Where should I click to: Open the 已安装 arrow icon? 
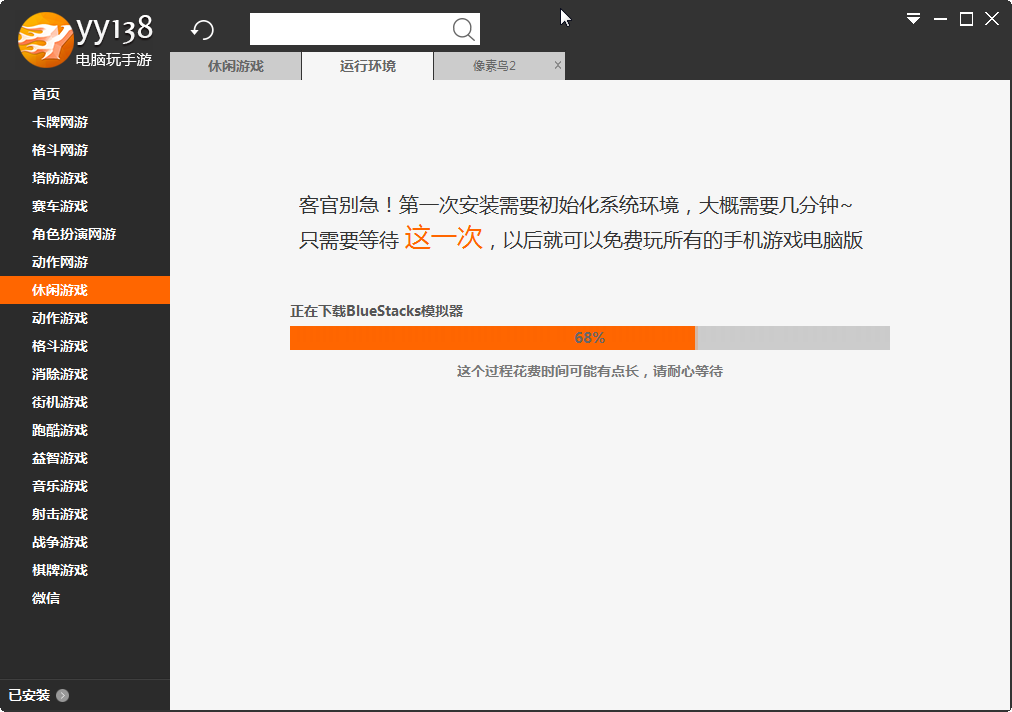click(x=63, y=695)
